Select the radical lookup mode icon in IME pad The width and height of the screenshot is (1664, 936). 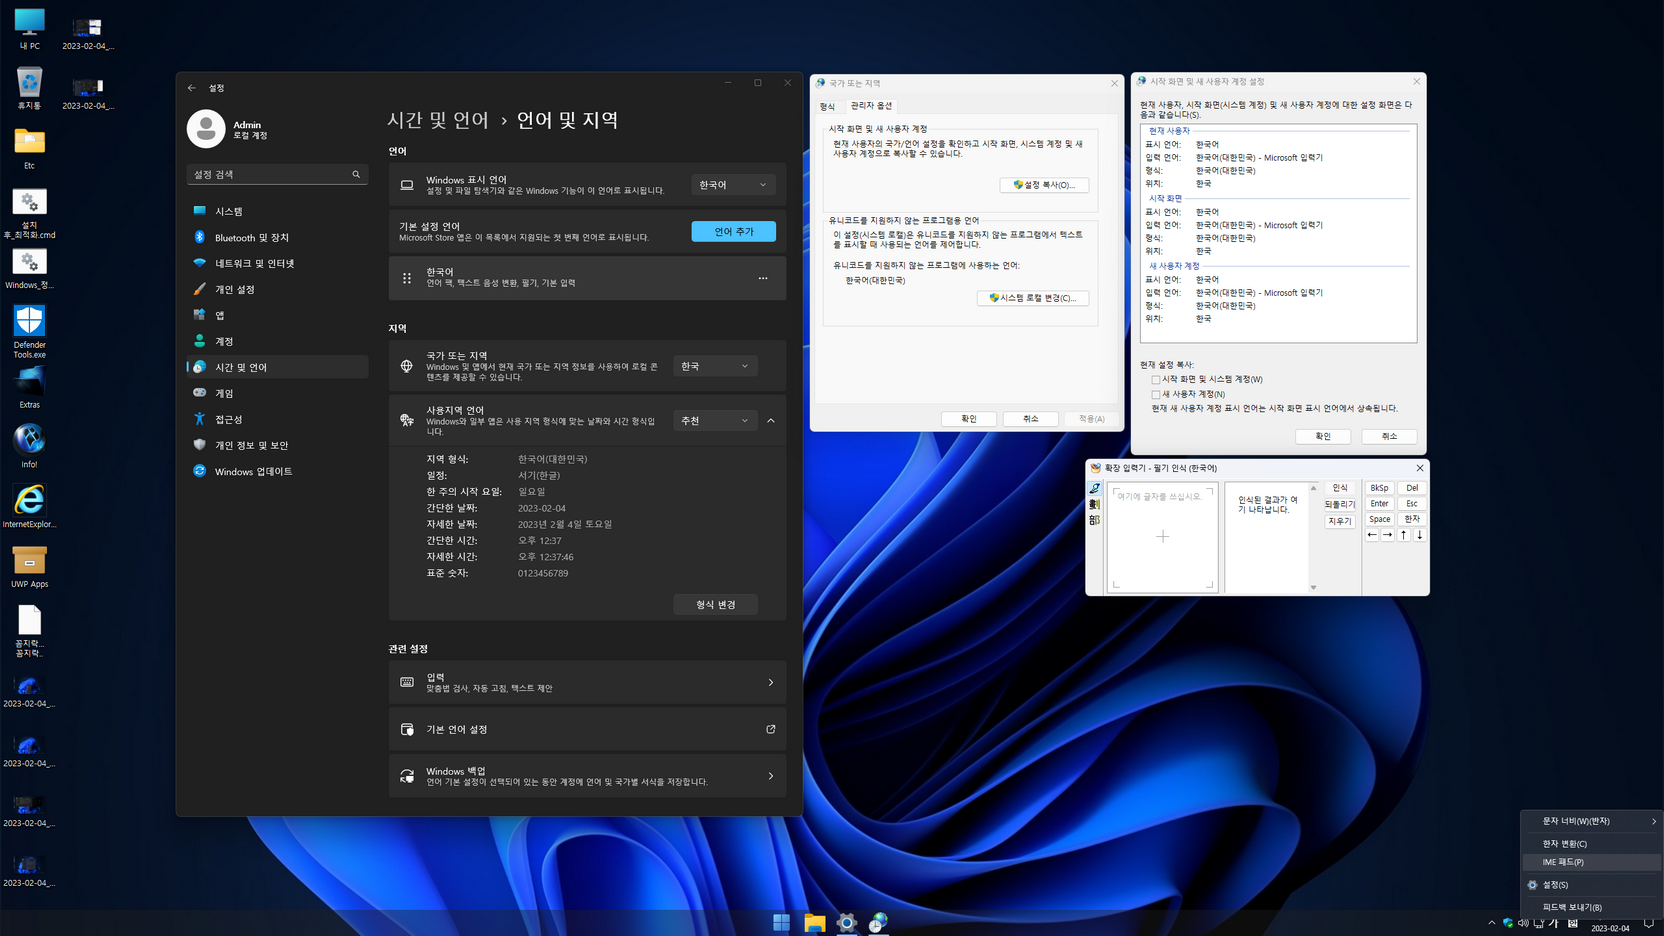(x=1095, y=520)
